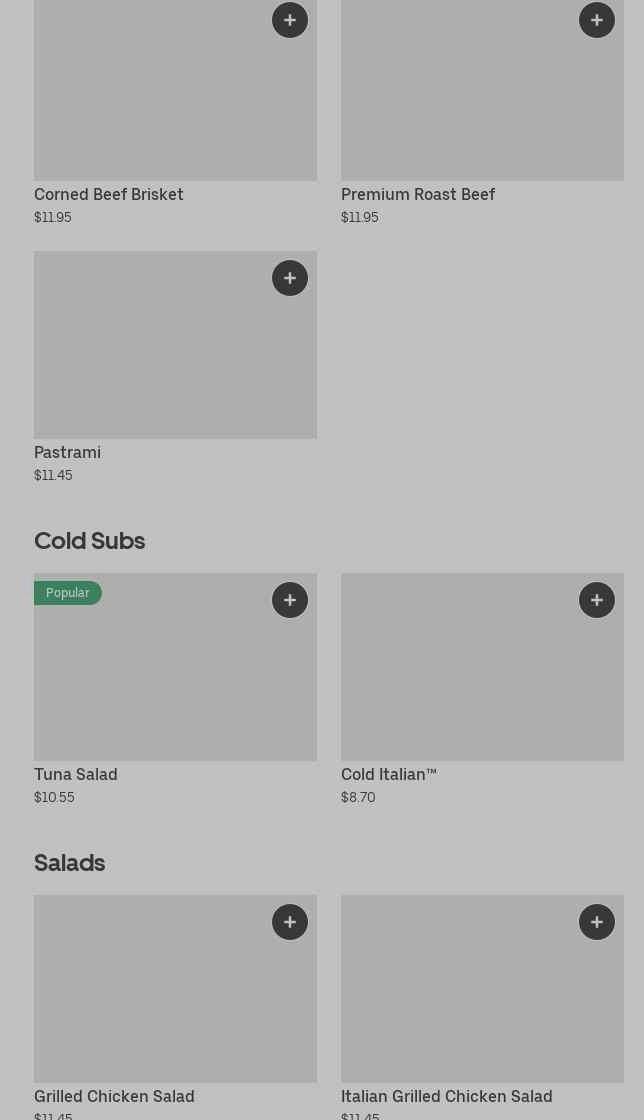Open Grilled Chicken Salad item title
Viewport: 644px width, 1120px height.
(x=114, y=1096)
